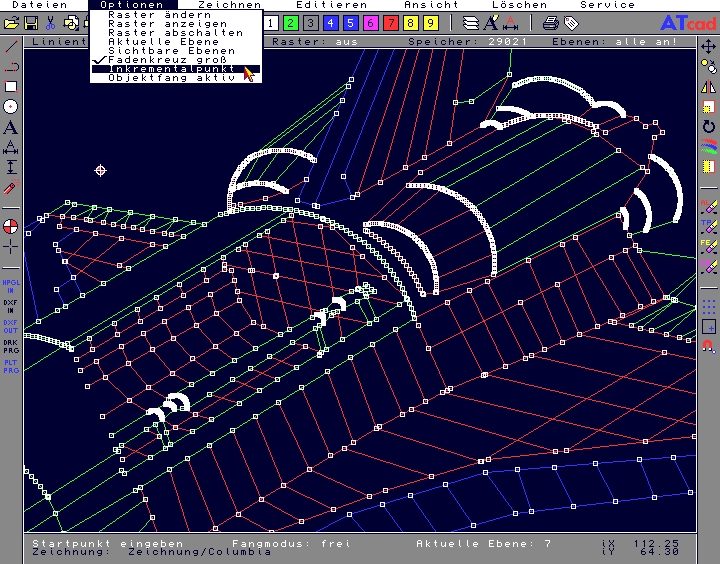Click the printer icon in toolbar
This screenshot has height=564, width=720.
[x=550, y=22]
